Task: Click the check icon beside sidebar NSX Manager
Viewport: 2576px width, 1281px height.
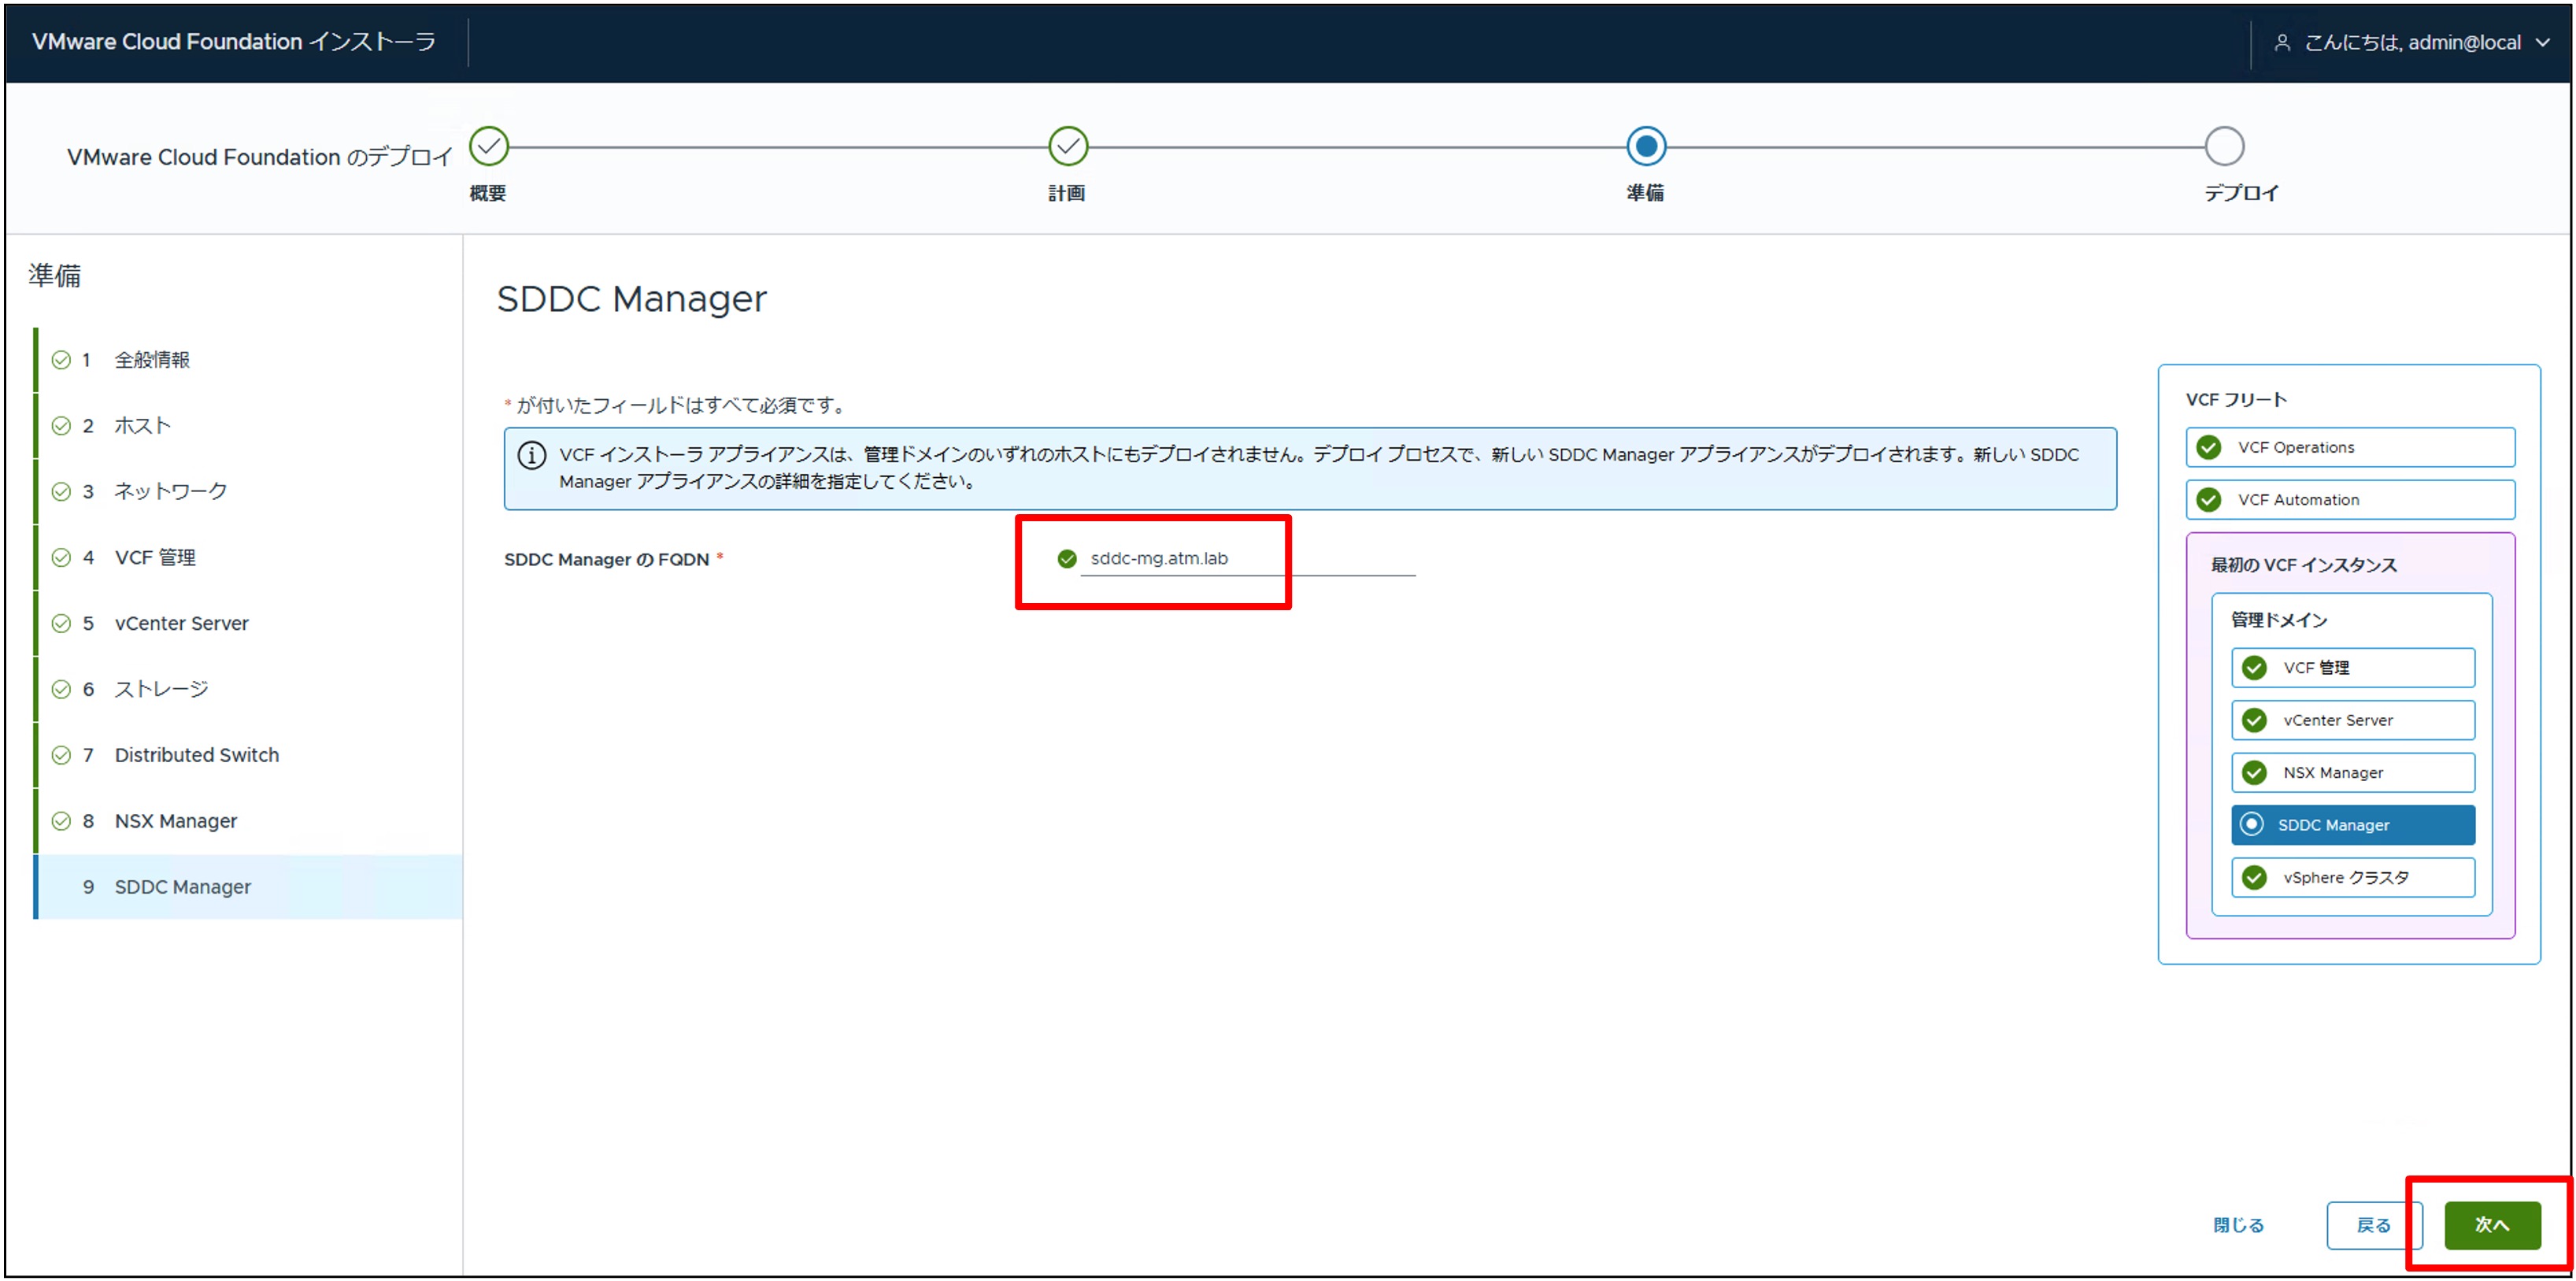Action: click(61, 822)
